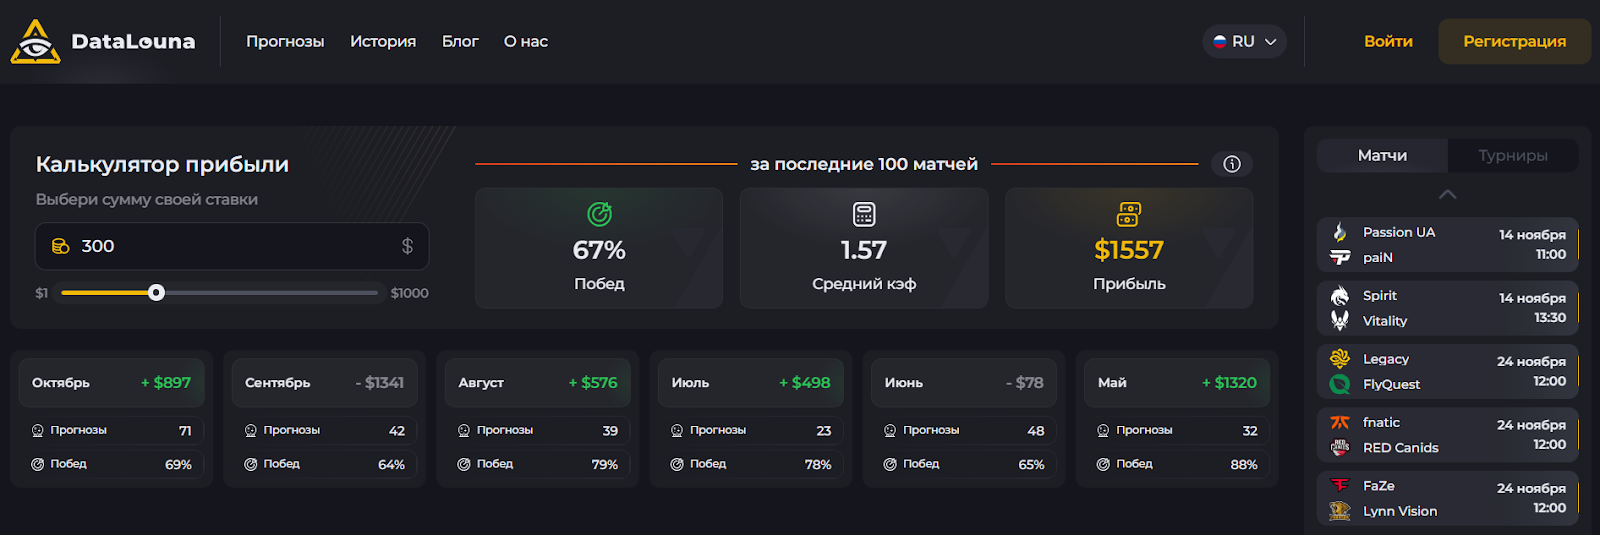The image size is (1600, 535).
Task: Select the Июнь -$78 month card
Action: click(x=964, y=383)
